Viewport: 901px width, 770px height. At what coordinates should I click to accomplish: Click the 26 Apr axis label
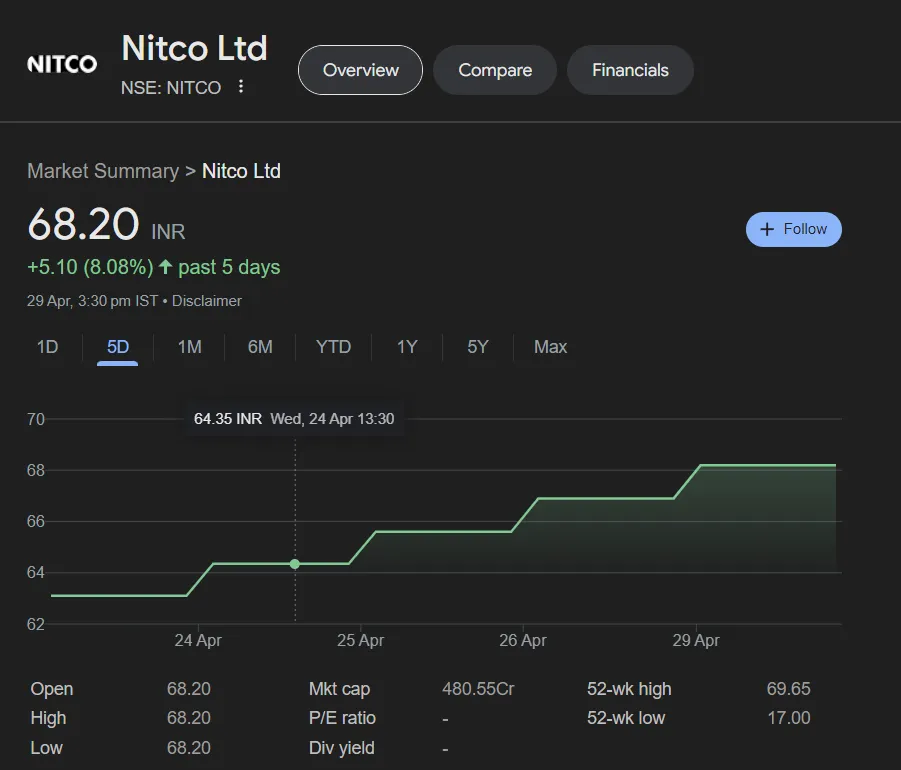(x=522, y=640)
